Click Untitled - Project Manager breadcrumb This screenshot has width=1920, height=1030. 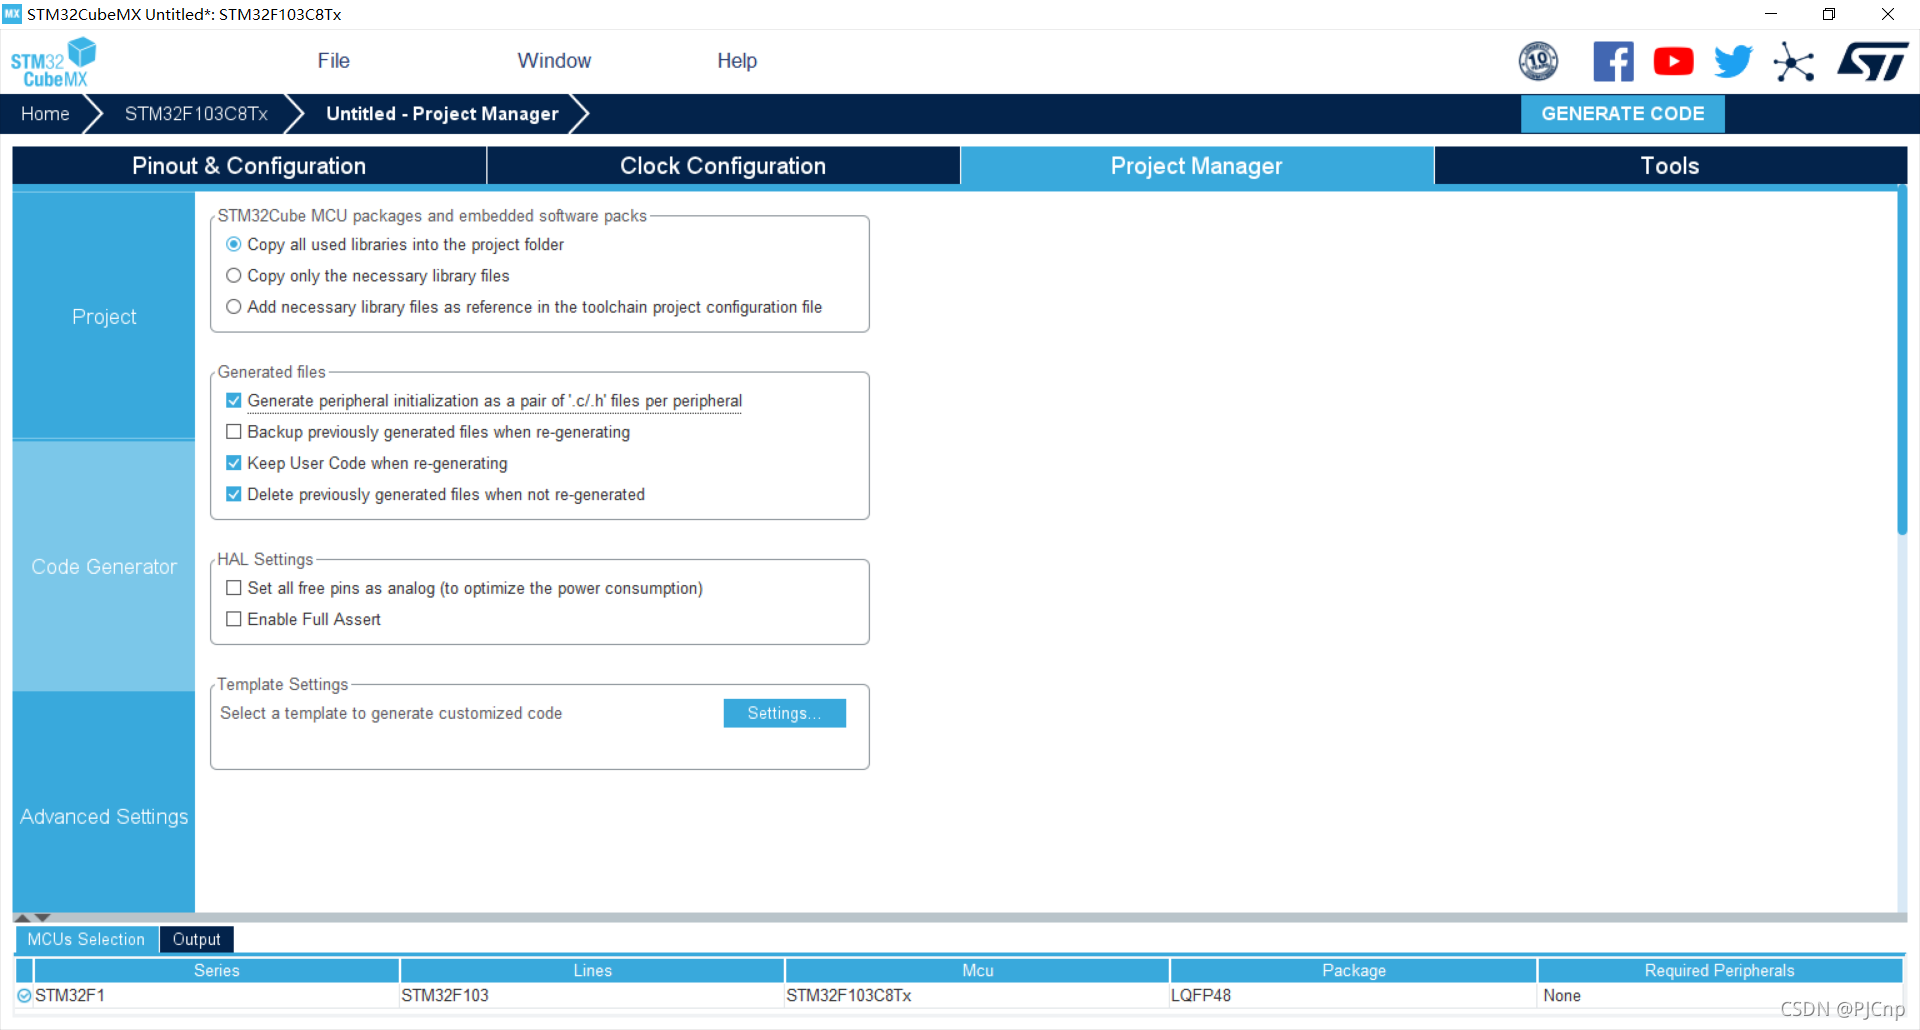[x=442, y=114]
